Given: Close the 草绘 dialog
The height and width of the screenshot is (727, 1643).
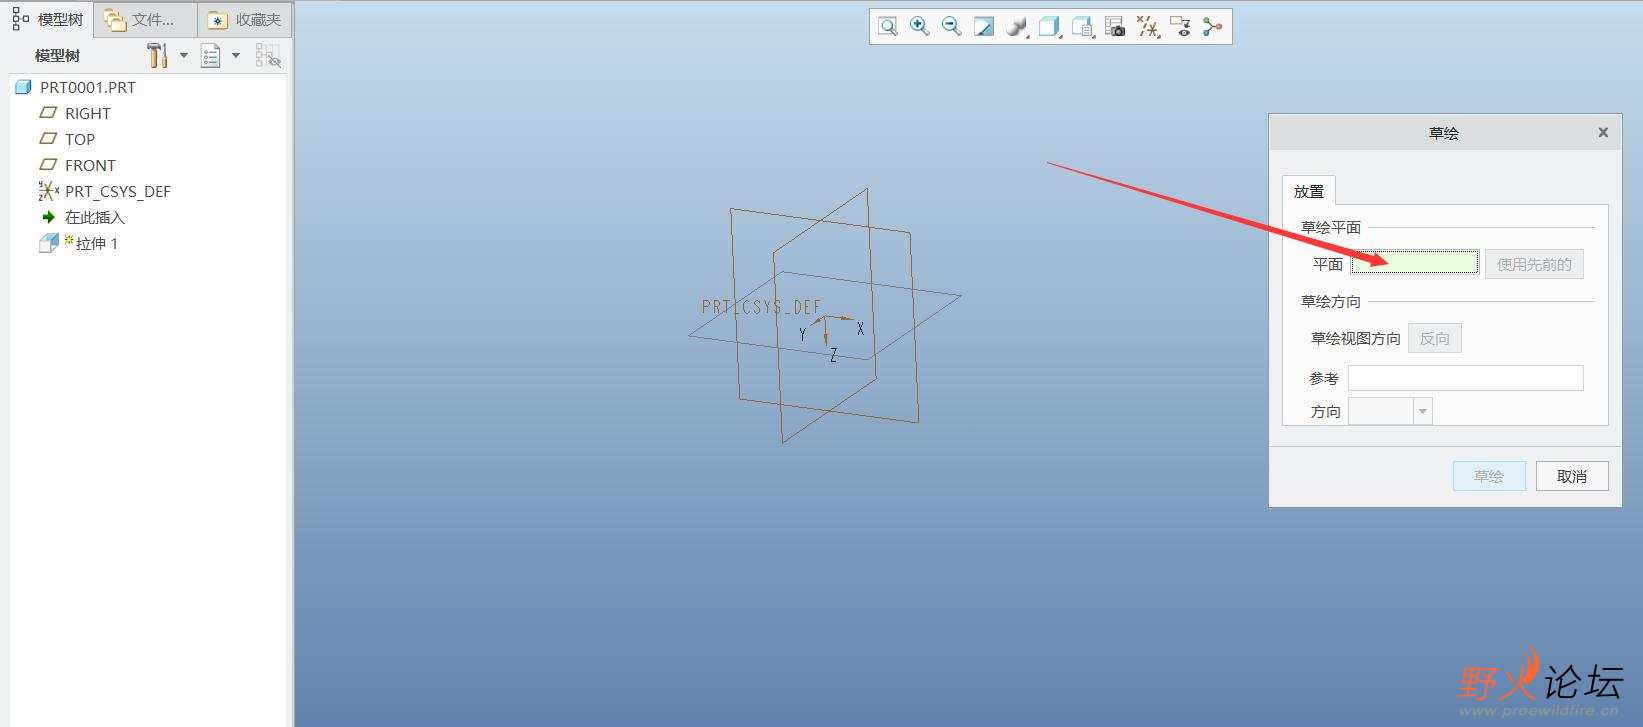Looking at the screenshot, I should [x=1603, y=132].
